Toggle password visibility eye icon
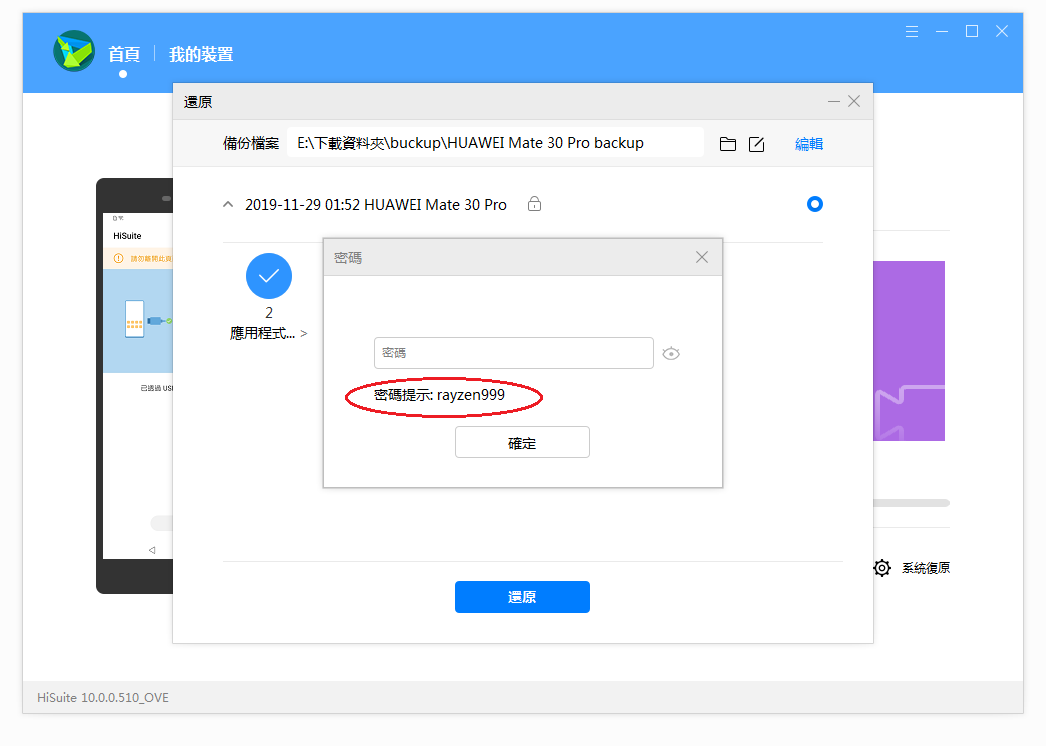The height and width of the screenshot is (746, 1046). click(671, 354)
